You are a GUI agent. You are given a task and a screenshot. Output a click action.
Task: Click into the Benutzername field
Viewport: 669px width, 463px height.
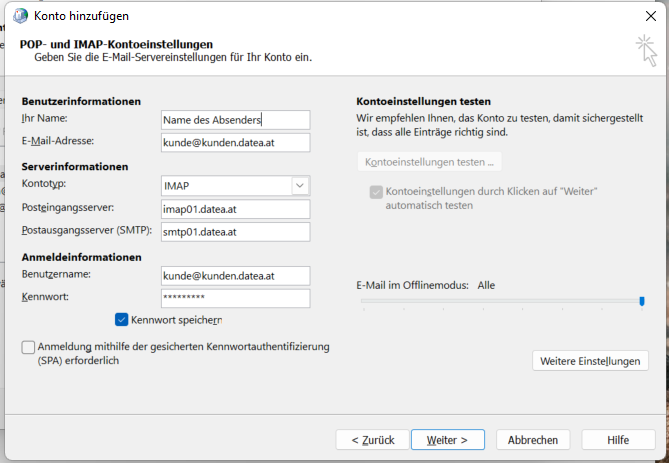235,275
